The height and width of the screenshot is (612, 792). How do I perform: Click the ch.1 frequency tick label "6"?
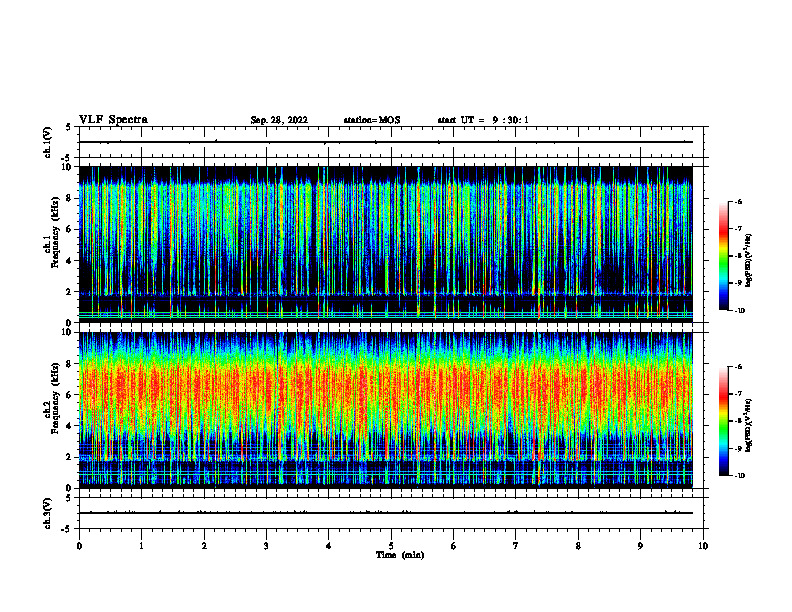[x=69, y=229]
